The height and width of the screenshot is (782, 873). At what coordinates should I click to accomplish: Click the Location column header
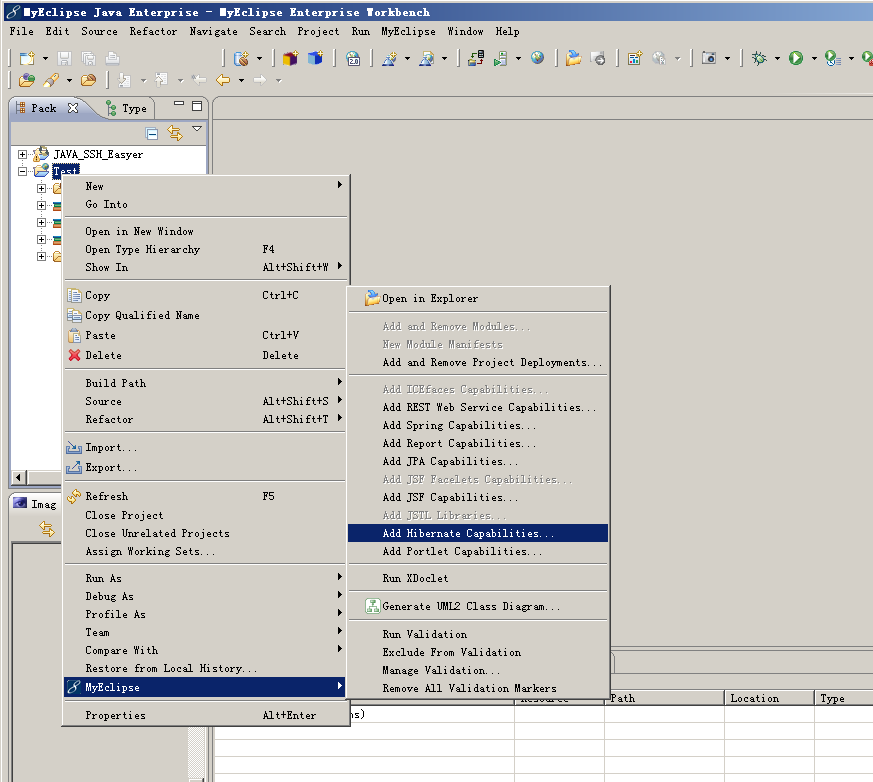coord(754,698)
